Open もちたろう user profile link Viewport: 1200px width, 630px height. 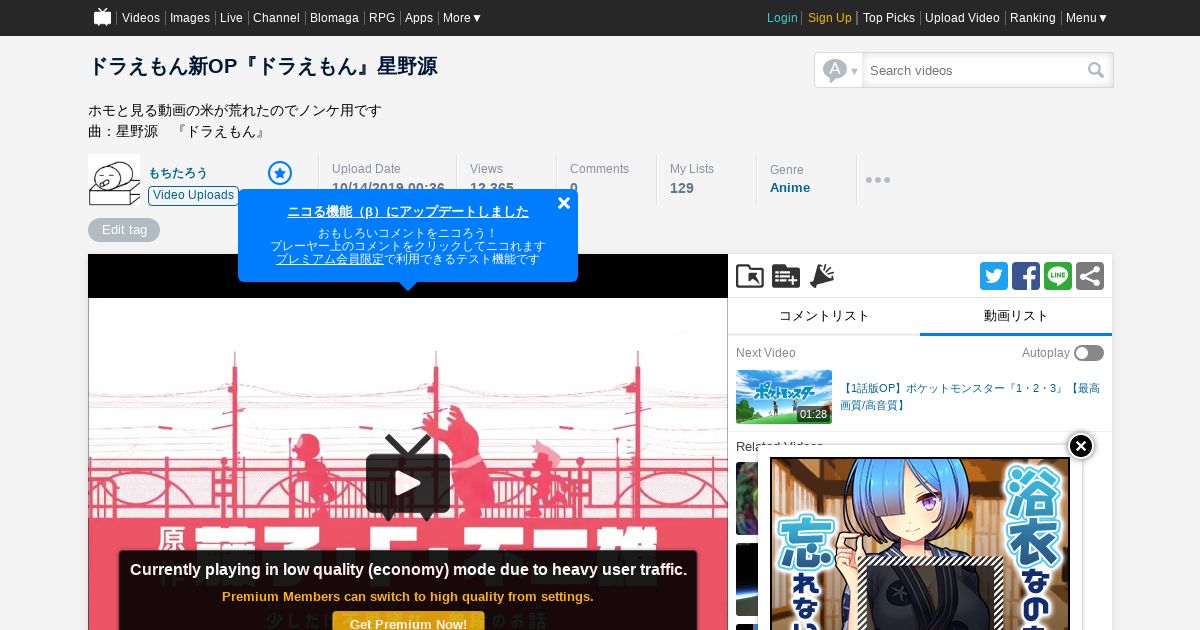[178, 173]
